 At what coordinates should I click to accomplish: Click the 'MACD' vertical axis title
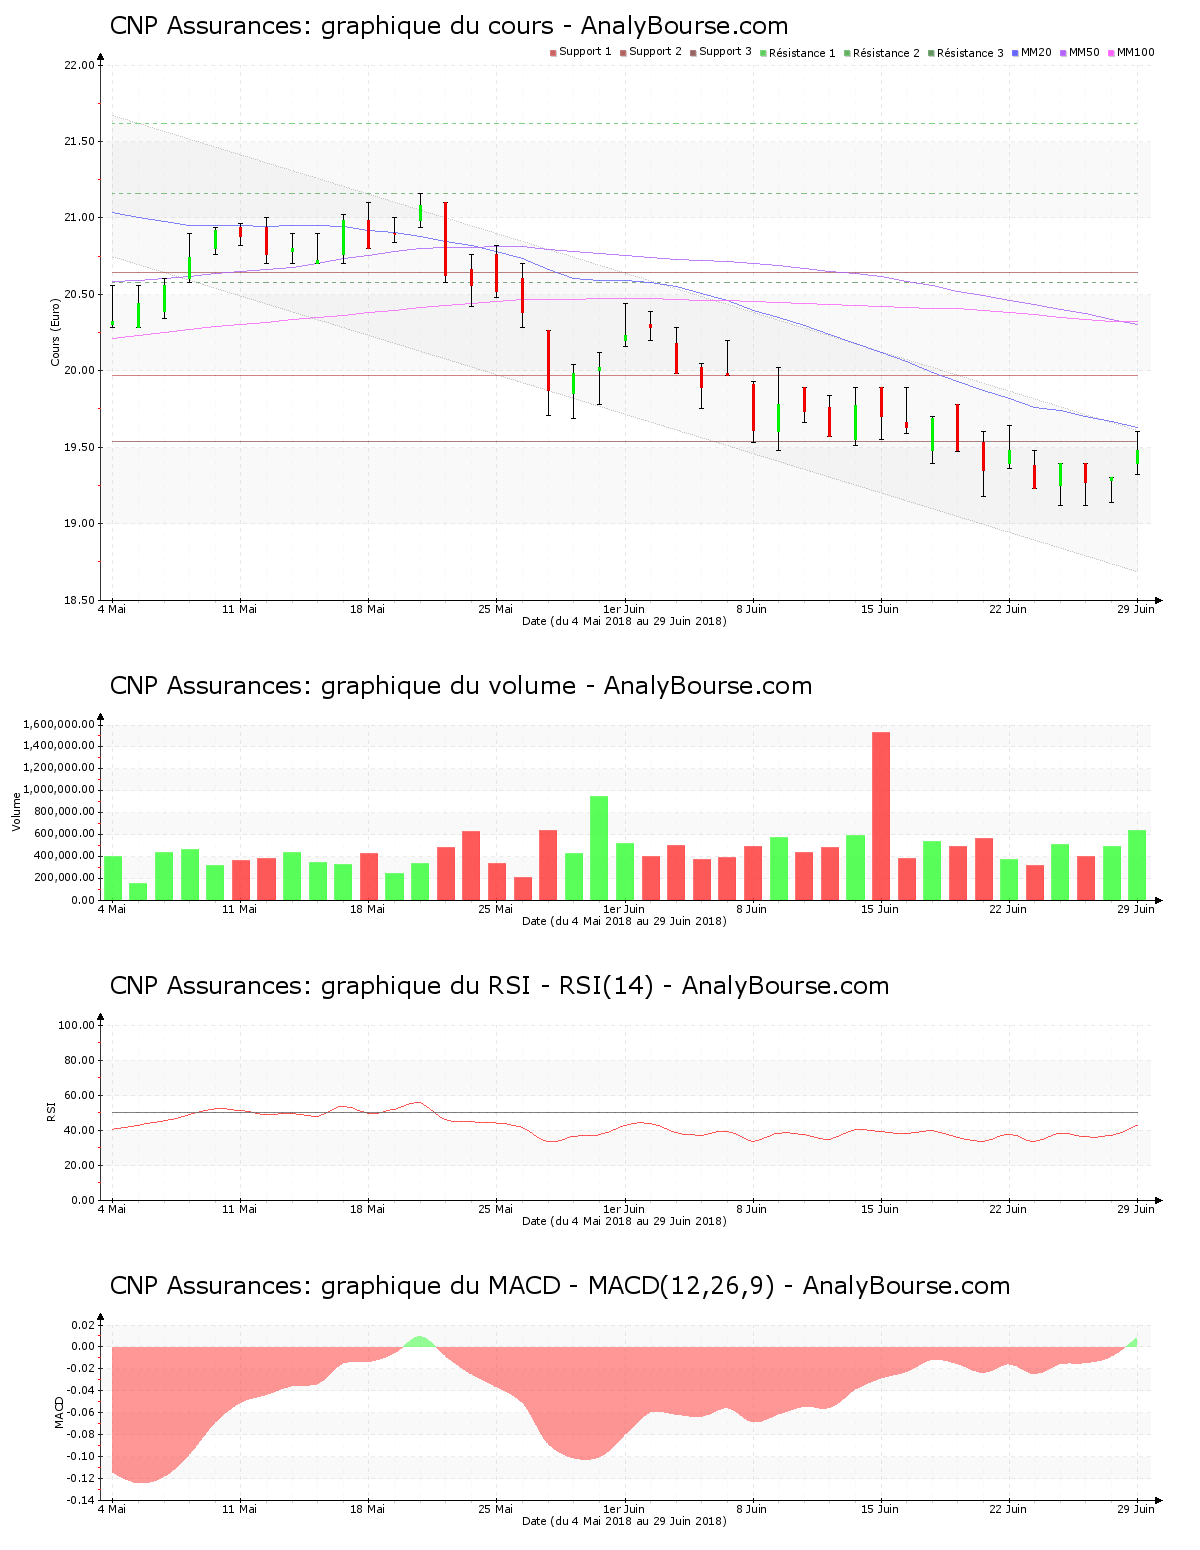(59, 1412)
